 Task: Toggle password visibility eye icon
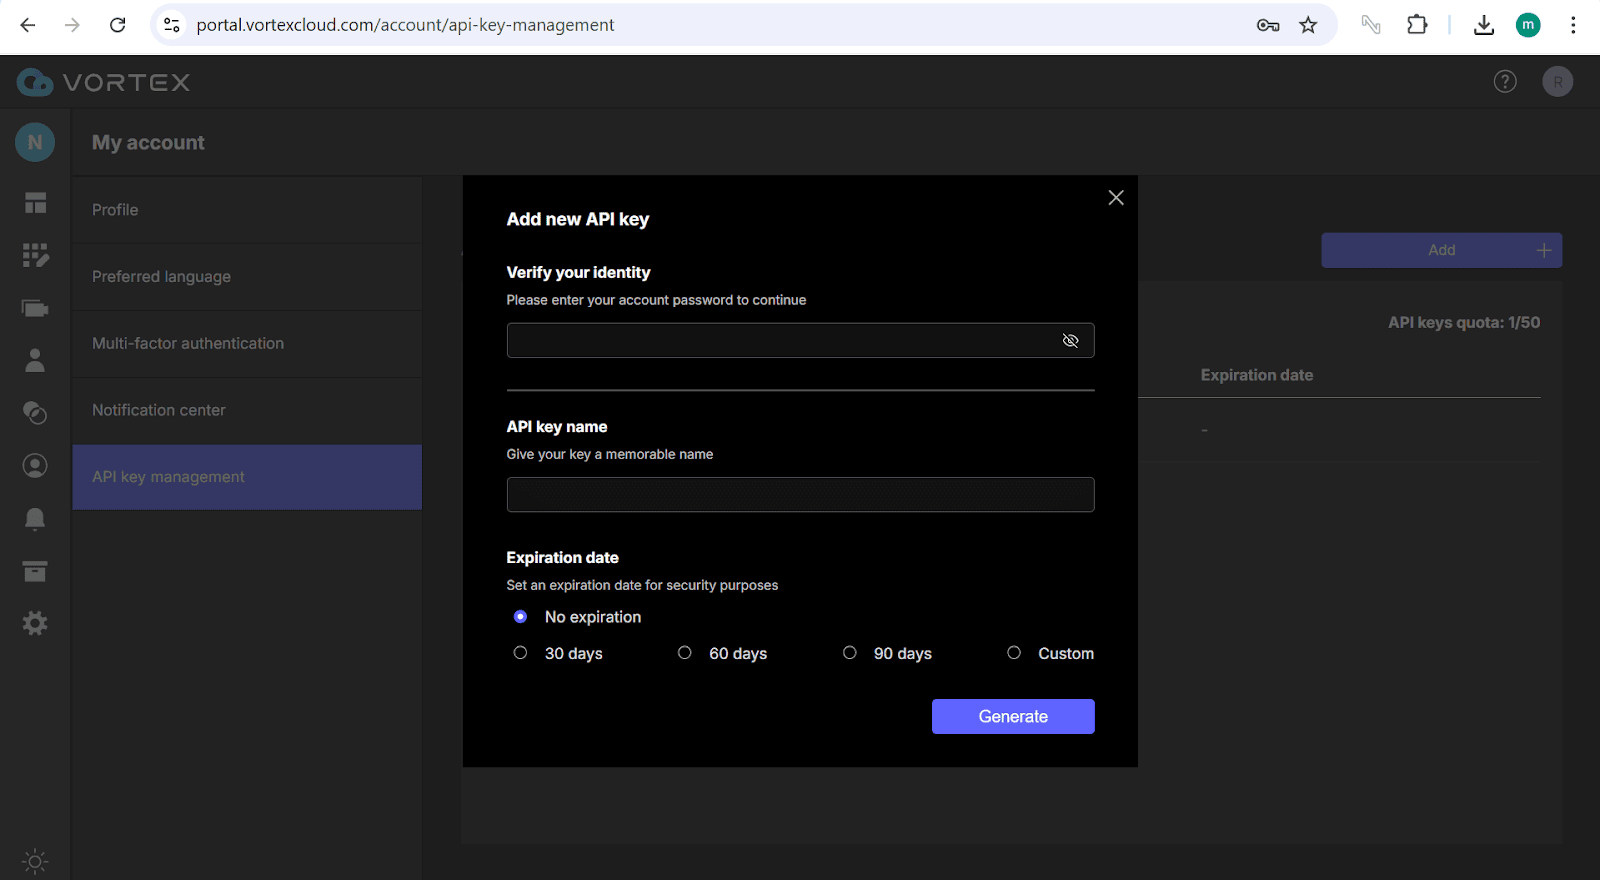pos(1070,341)
